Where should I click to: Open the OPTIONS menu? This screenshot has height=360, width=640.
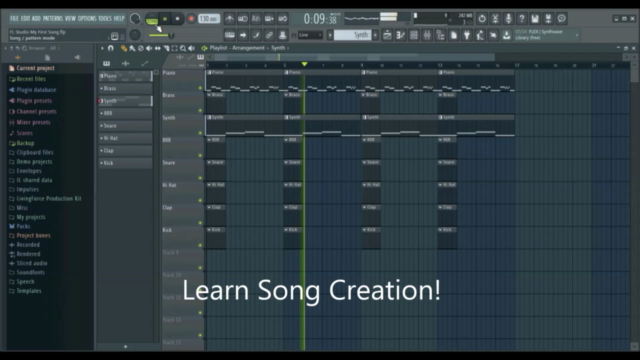[87, 18]
